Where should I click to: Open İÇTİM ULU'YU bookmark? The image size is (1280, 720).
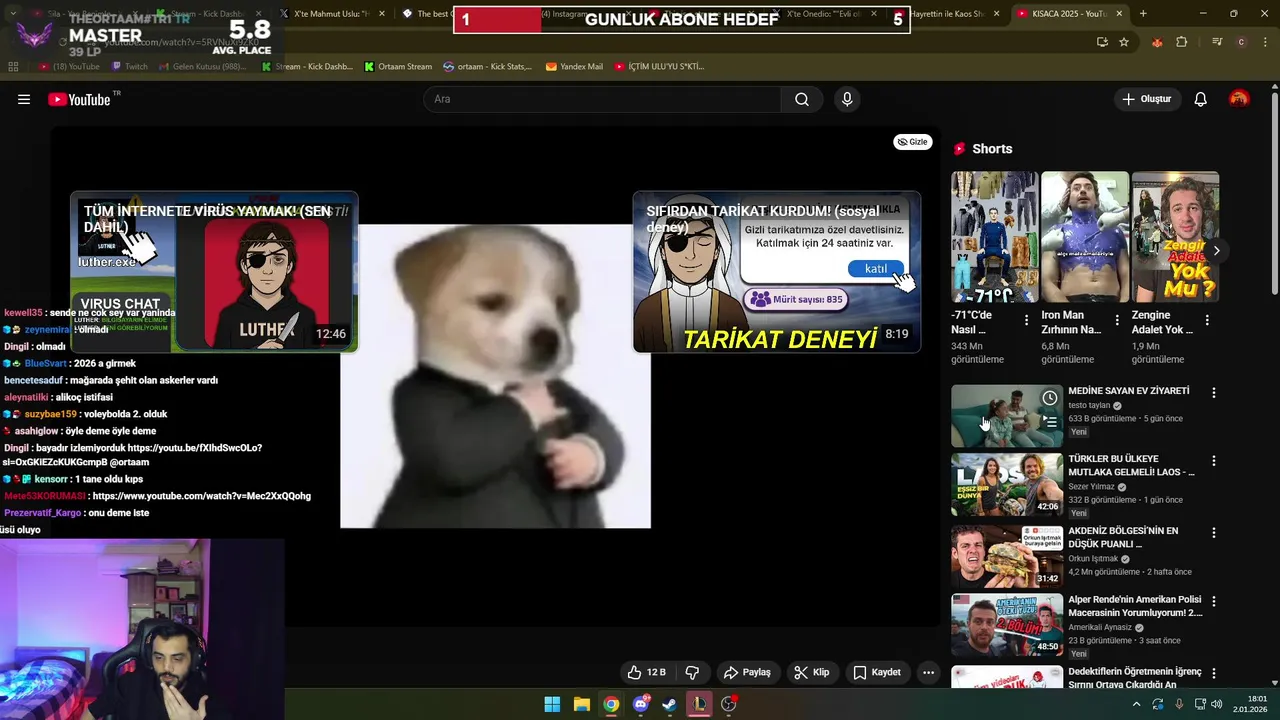(659, 67)
